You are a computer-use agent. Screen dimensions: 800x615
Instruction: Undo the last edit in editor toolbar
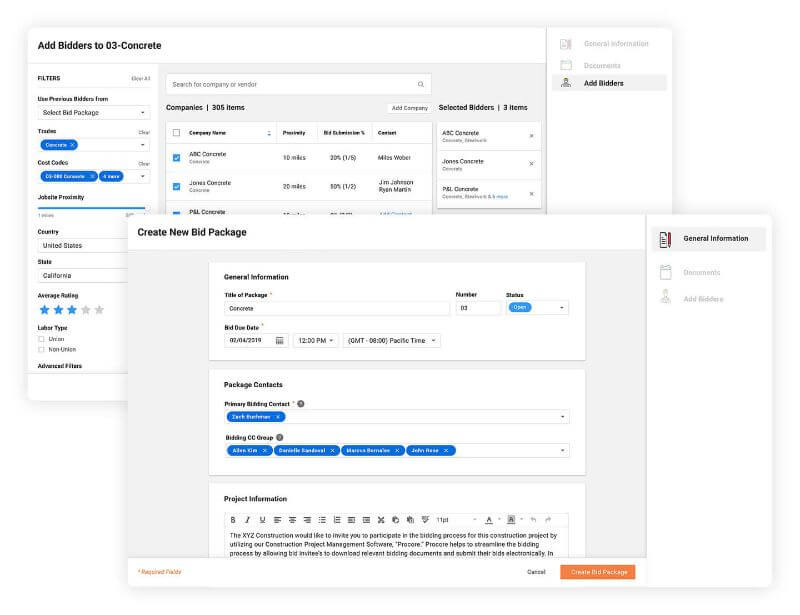(x=533, y=520)
